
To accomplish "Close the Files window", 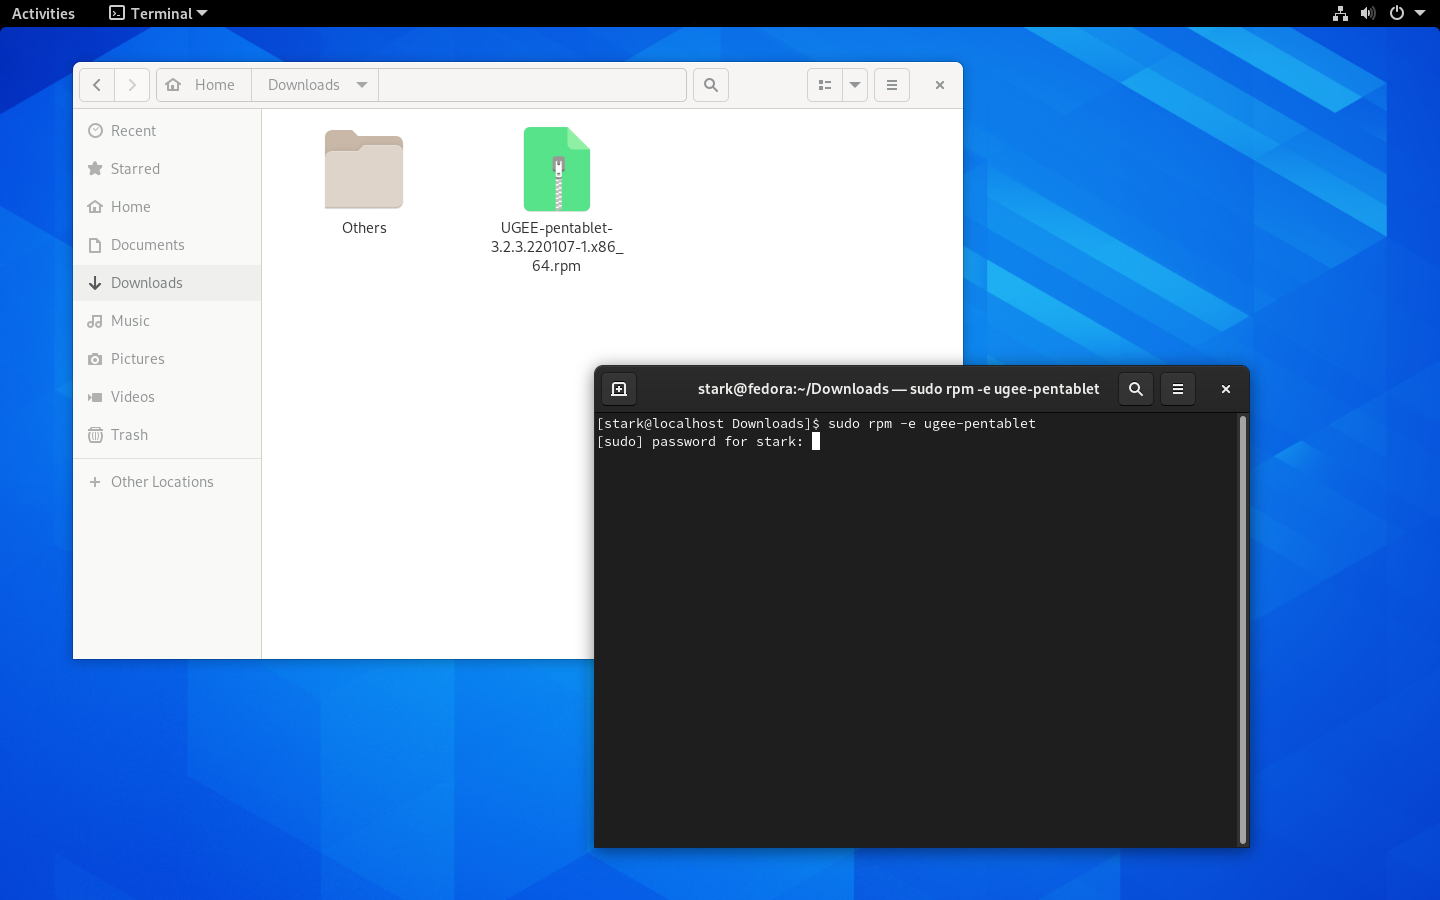I will (x=940, y=85).
